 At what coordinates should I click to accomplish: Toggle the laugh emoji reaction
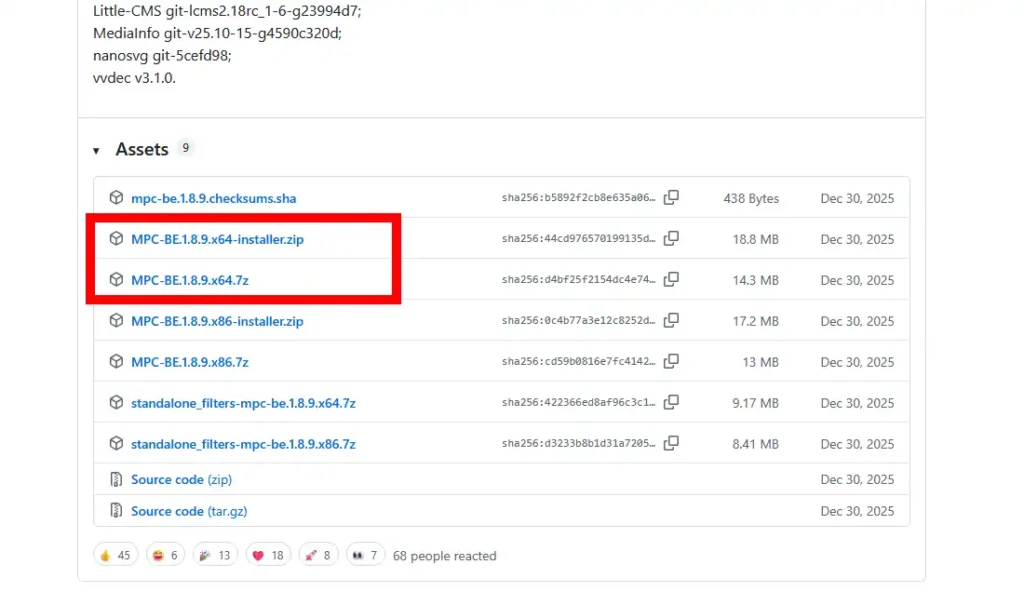pos(166,555)
